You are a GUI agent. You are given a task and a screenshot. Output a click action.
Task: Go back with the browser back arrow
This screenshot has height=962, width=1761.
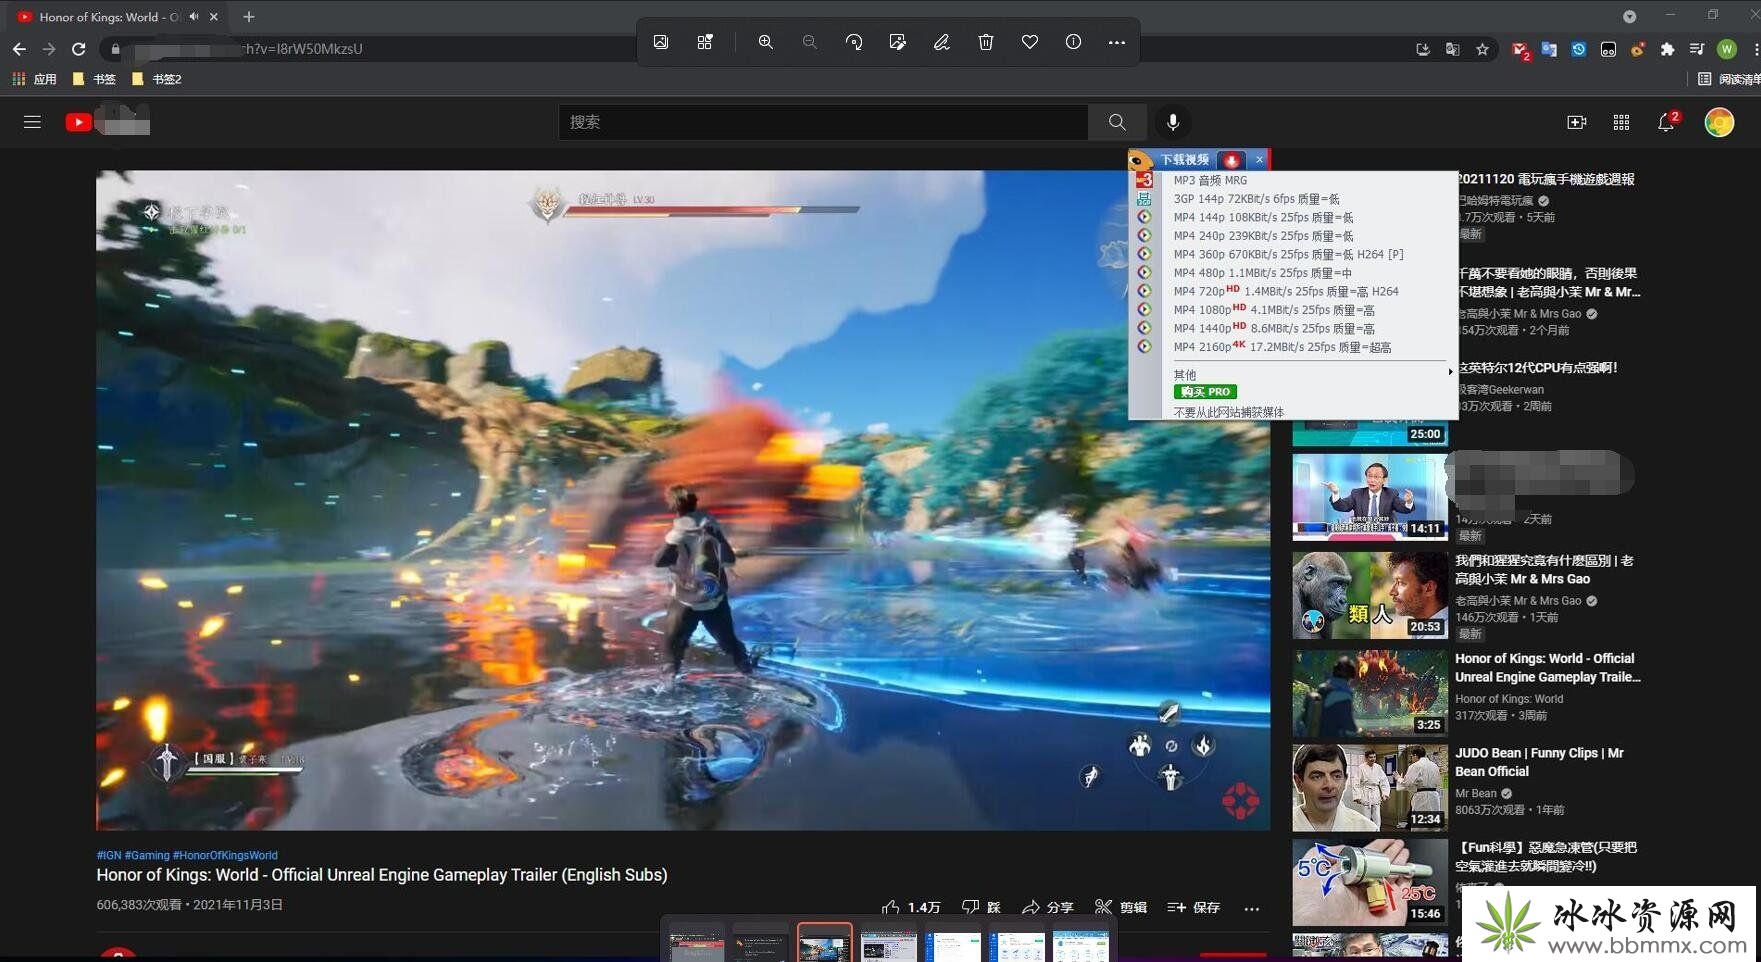click(19, 49)
